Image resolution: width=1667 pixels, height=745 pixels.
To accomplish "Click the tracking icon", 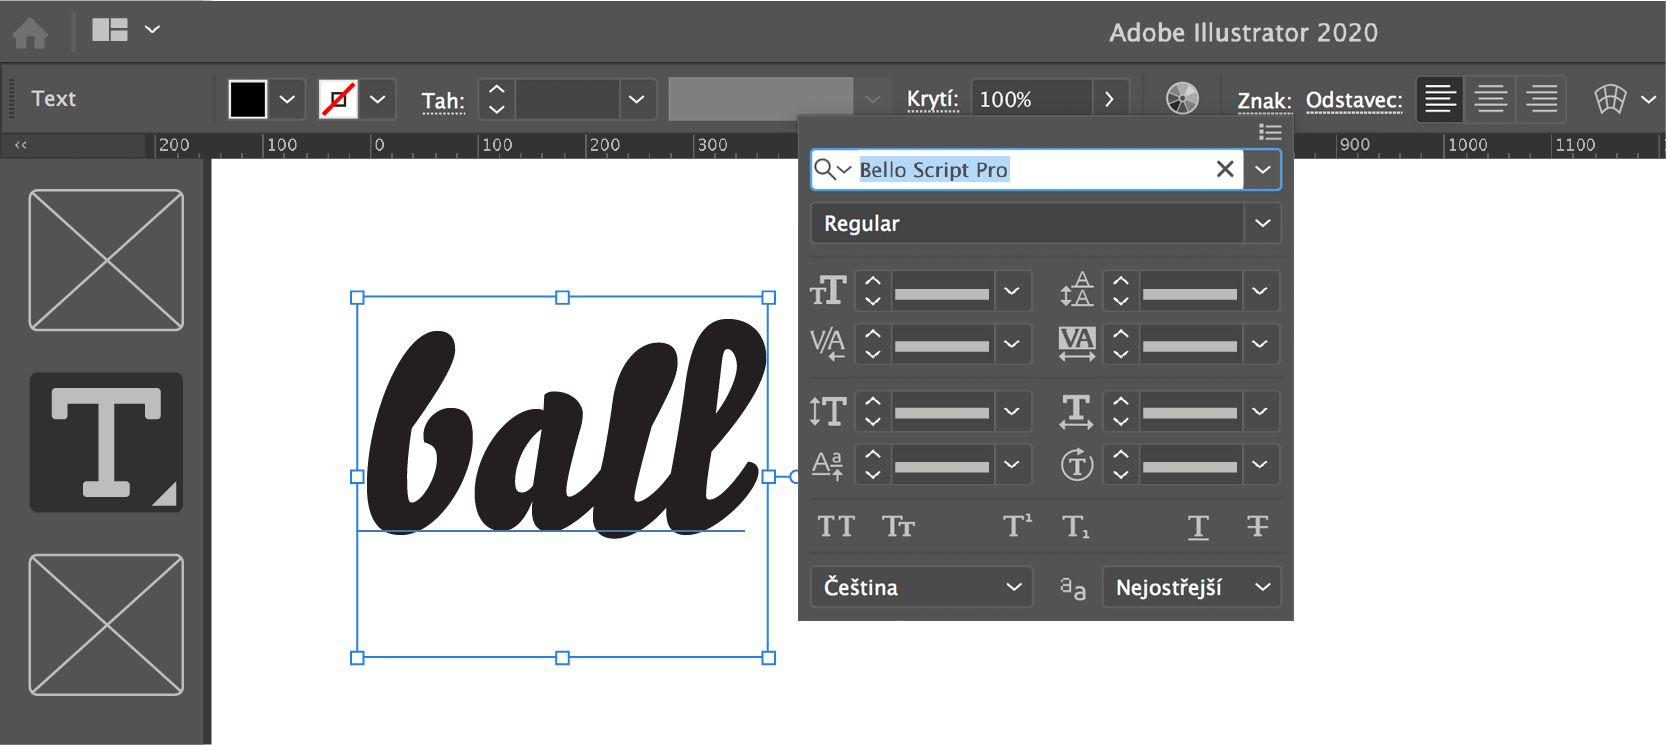I will [1077, 344].
